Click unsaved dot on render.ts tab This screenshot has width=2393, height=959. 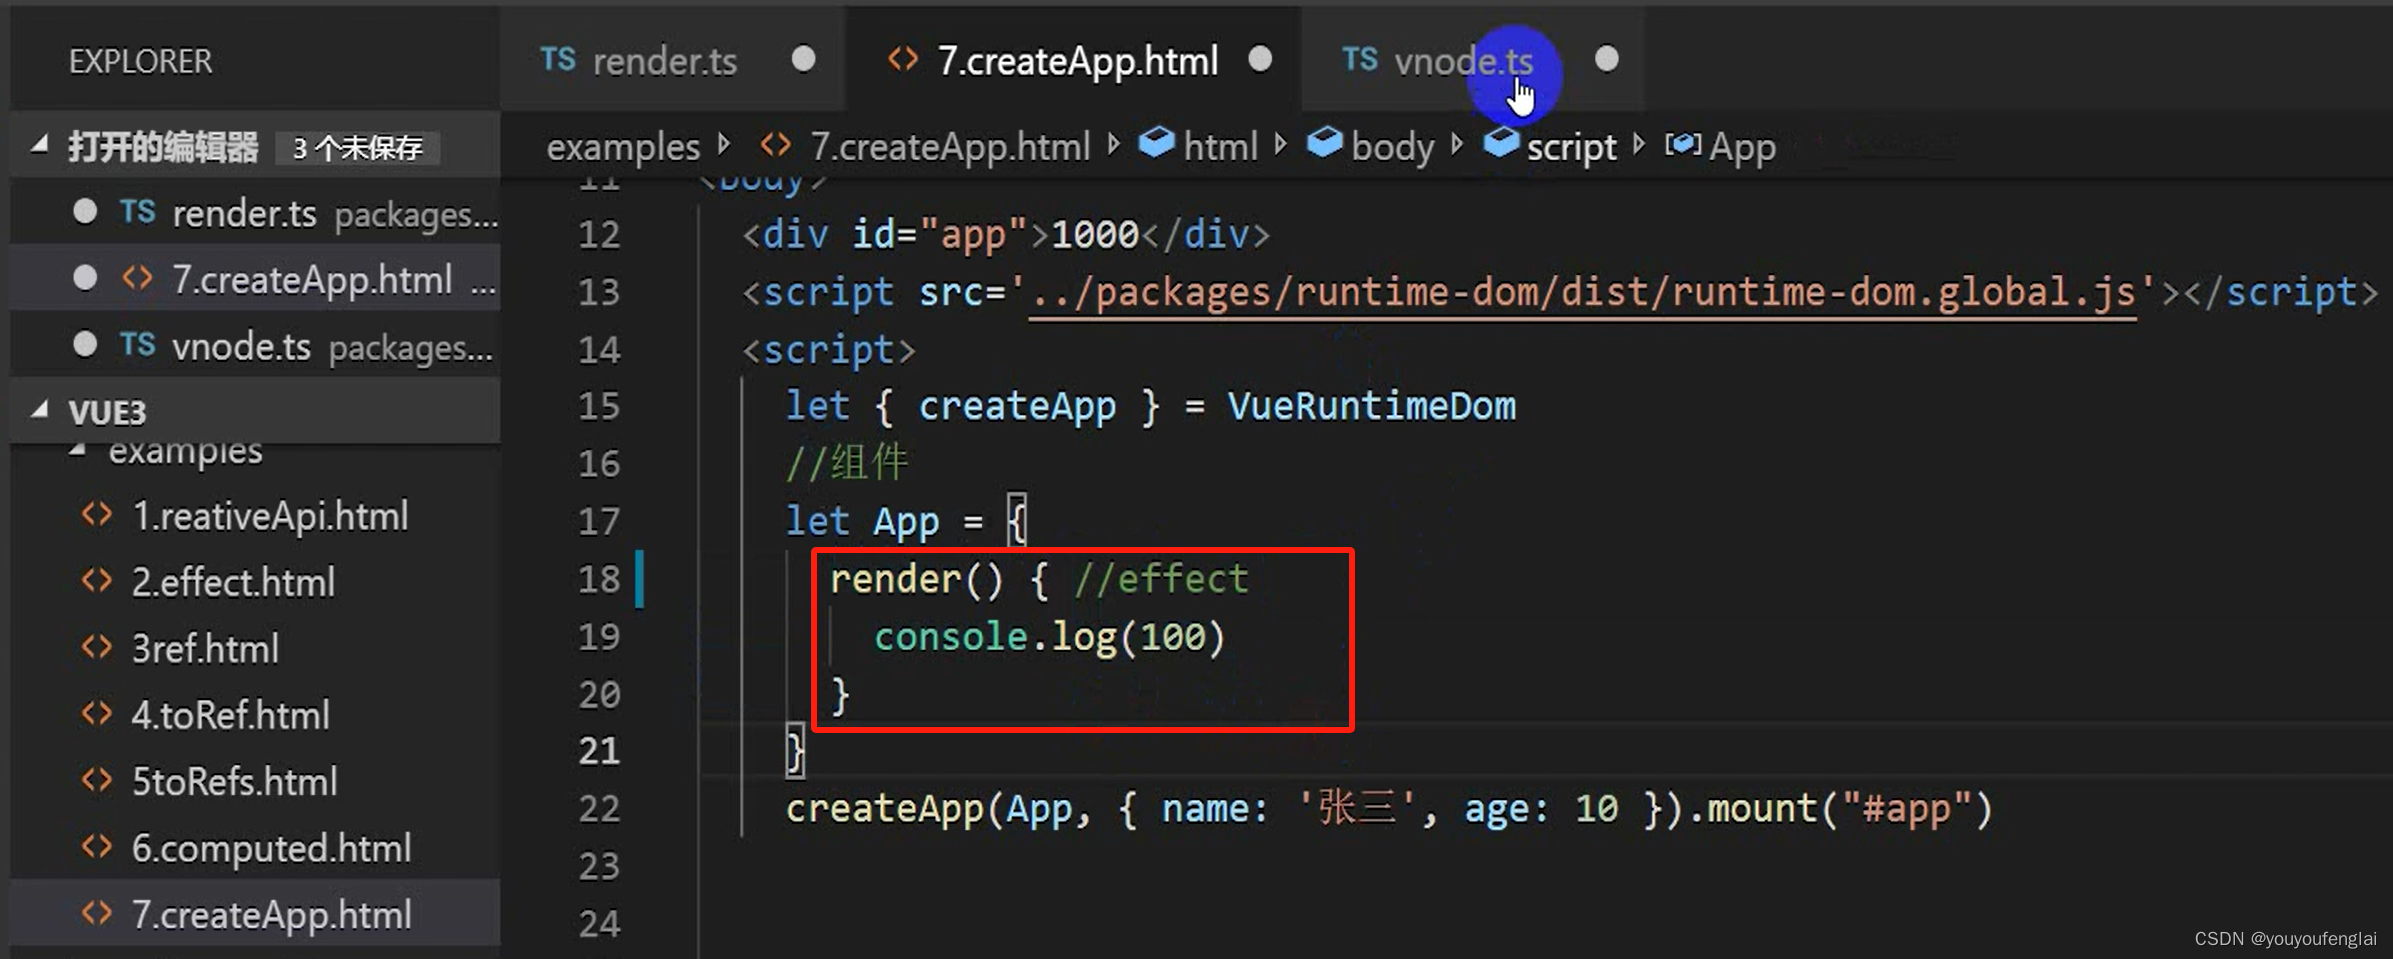point(803,60)
